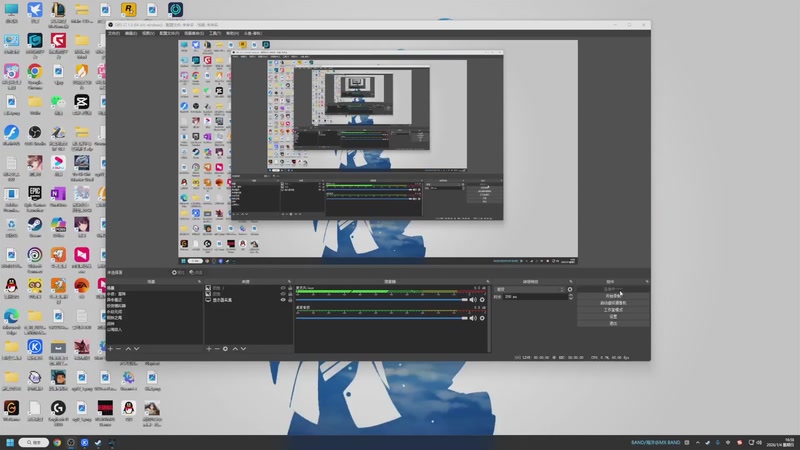800x450 pixels.
Task: Remove selected scene with minus icon
Action: coord(118,348)
